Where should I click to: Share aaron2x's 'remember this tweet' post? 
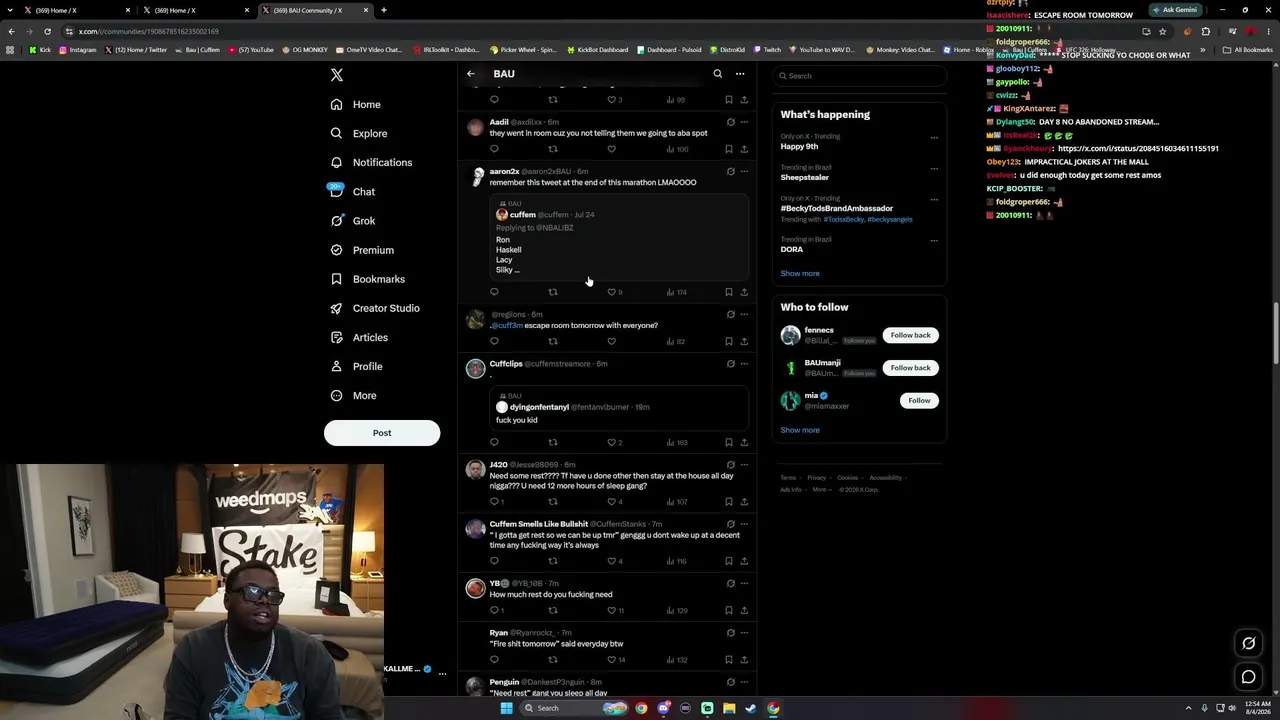pyautogui.click(x=744, y=292)
